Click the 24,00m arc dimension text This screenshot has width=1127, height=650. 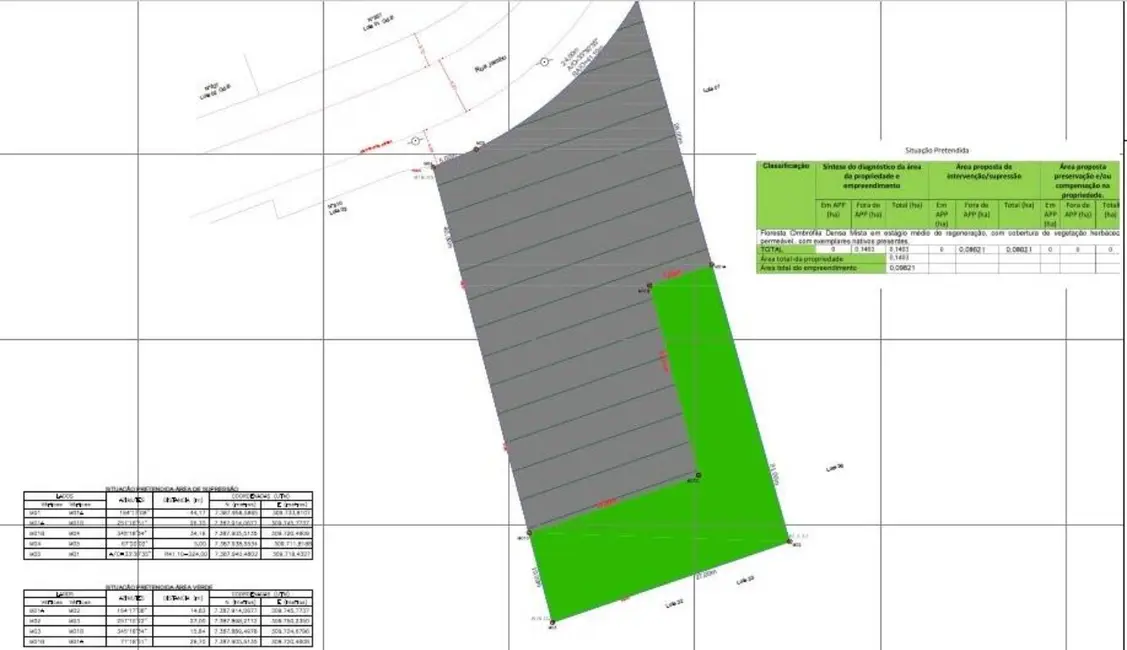point(570,61)
